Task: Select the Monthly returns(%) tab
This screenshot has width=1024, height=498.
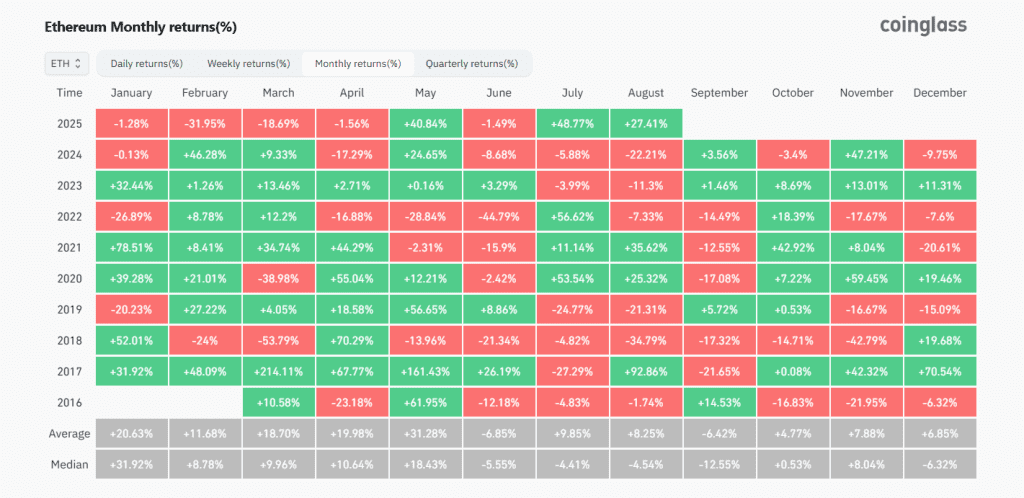Action: 358,64
